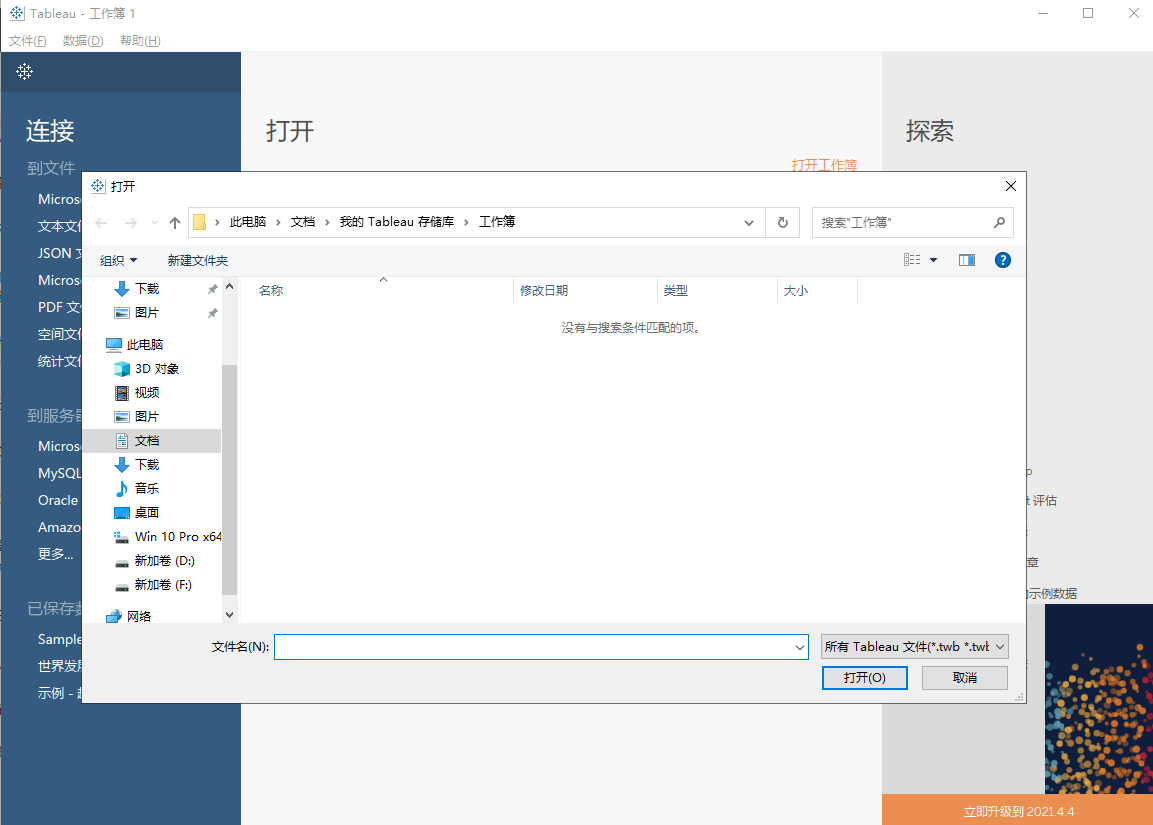The width and height of the screenshot is (1153, 825).
Task: Click 新建文件夹 button
Action: (x=198, y=260)
